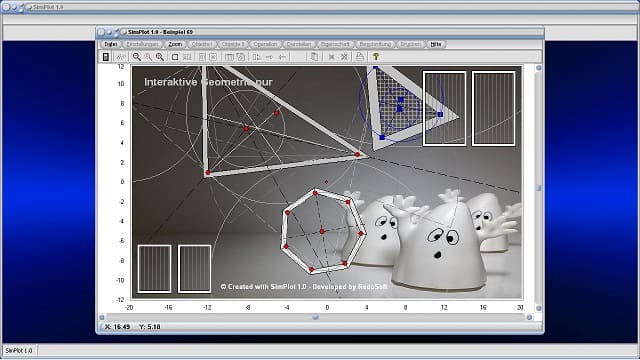640x360 pixels.
Task: Click the grid icon beside the square icon
Action: 187,57
